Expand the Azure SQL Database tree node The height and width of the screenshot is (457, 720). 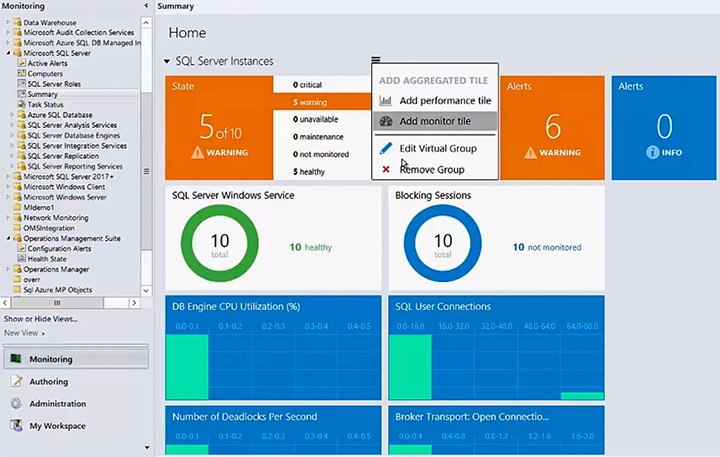tap(12, 115)
